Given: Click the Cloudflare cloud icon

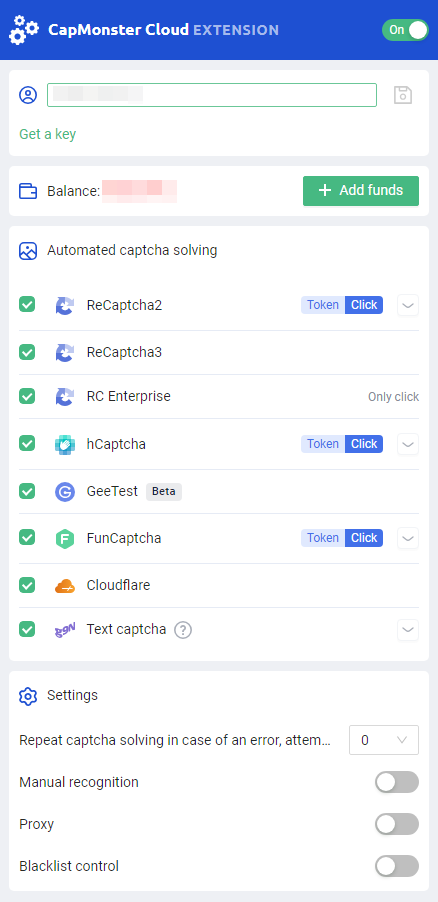Looking at the screenshot, I should click(64, 586).
